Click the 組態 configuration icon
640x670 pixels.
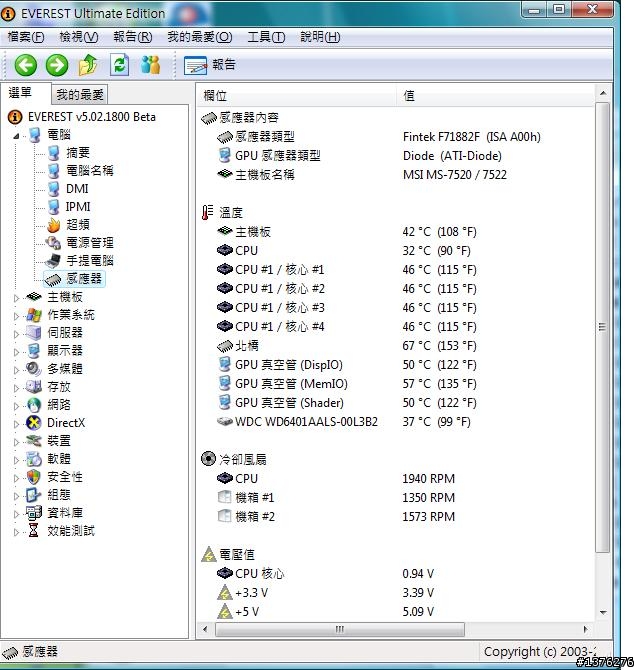point(34,495)
